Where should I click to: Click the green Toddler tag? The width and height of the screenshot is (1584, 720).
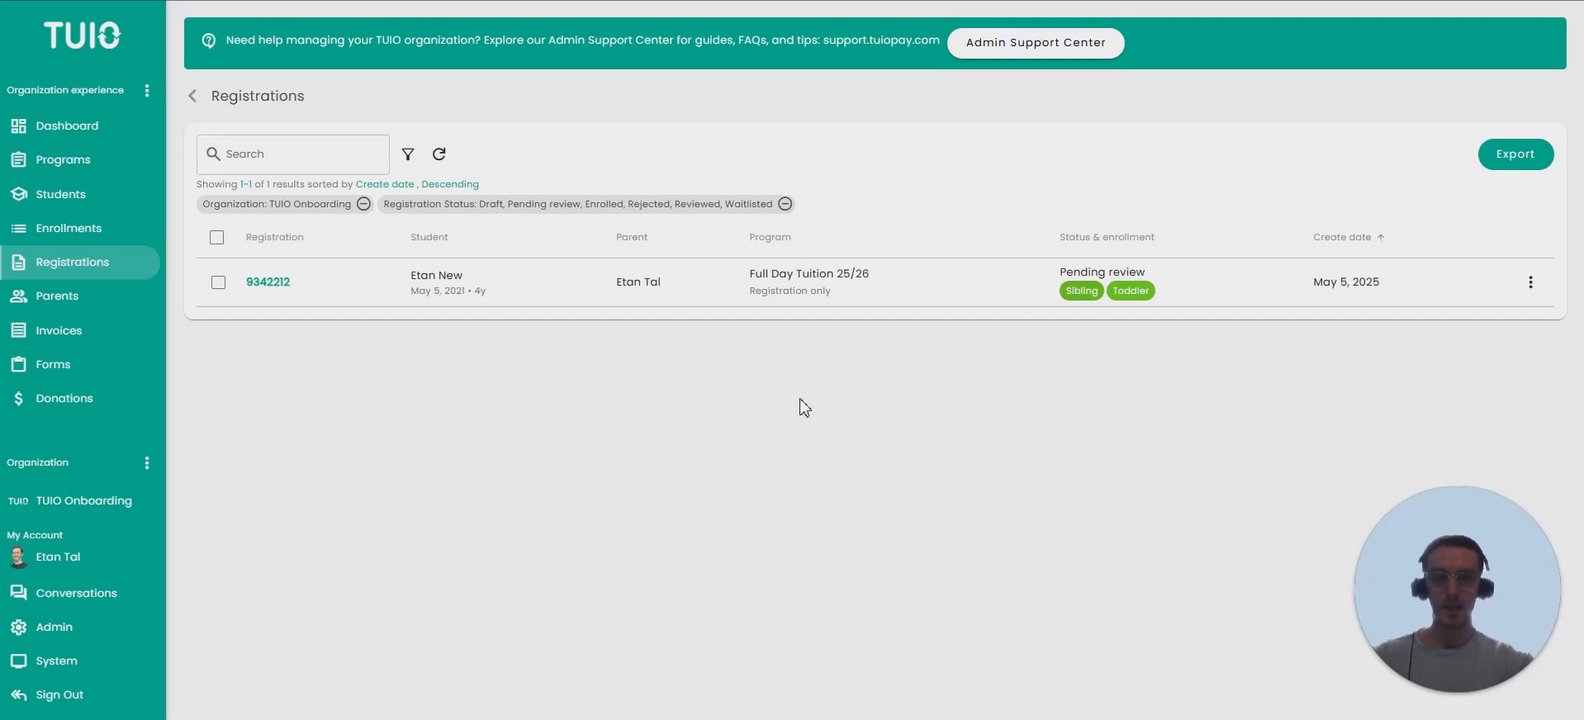click(1131, 291)
